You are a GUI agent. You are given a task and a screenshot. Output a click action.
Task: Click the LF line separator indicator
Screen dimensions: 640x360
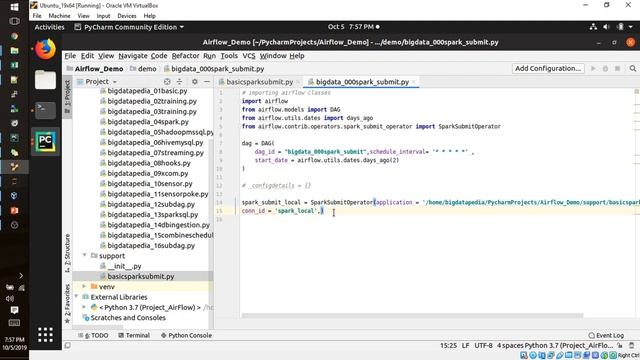click(465, 345)
